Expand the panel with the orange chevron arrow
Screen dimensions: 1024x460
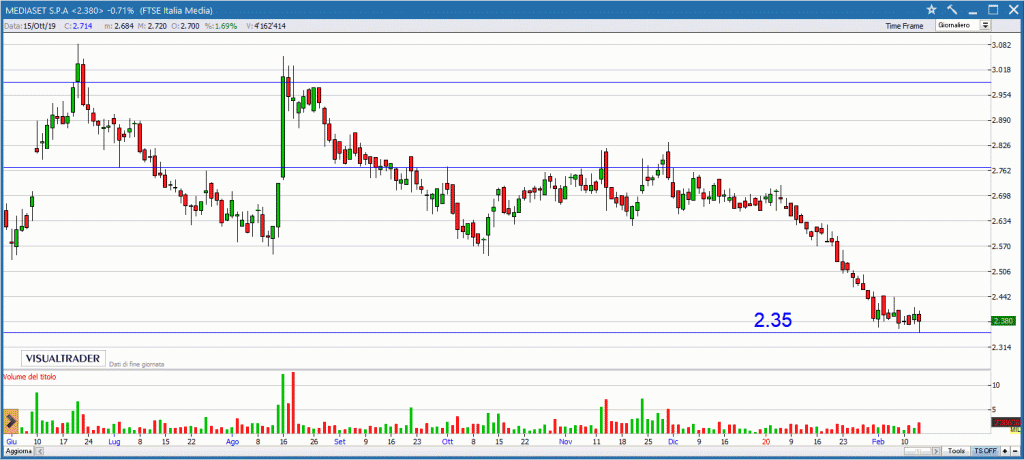10,421
